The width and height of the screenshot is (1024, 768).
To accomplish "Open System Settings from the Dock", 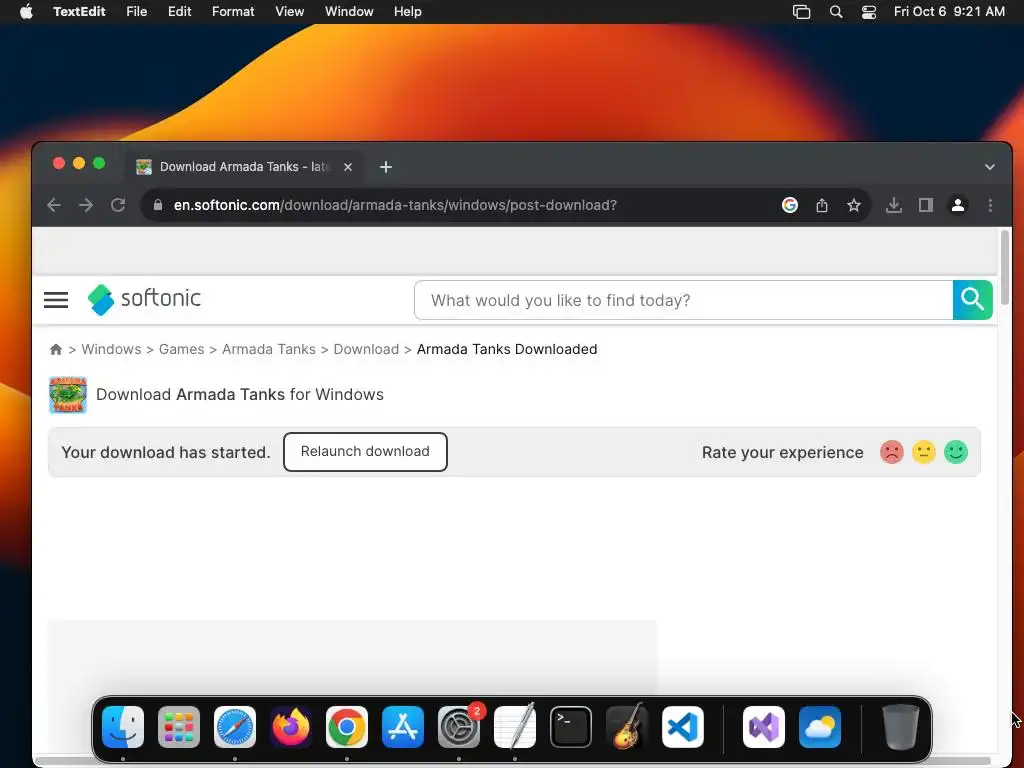I will point(459,727).
